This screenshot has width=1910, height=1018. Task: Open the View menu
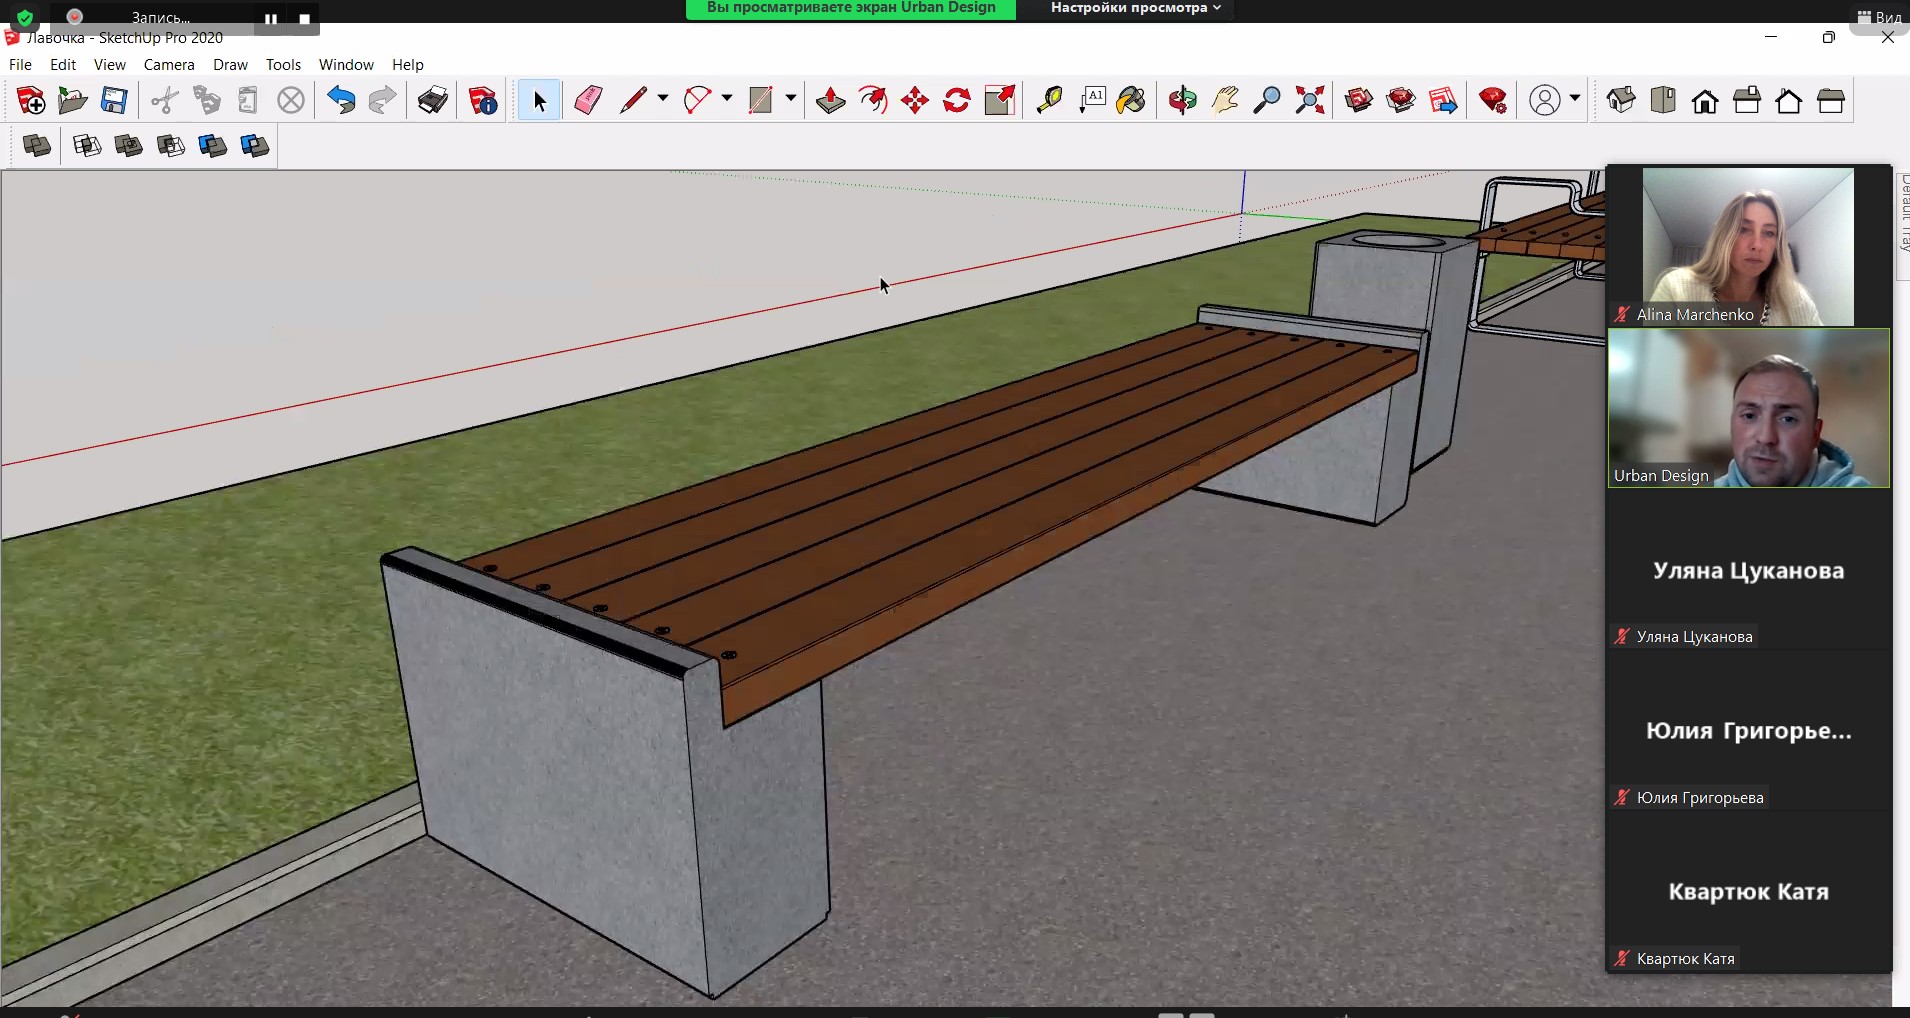coord(110,64)
